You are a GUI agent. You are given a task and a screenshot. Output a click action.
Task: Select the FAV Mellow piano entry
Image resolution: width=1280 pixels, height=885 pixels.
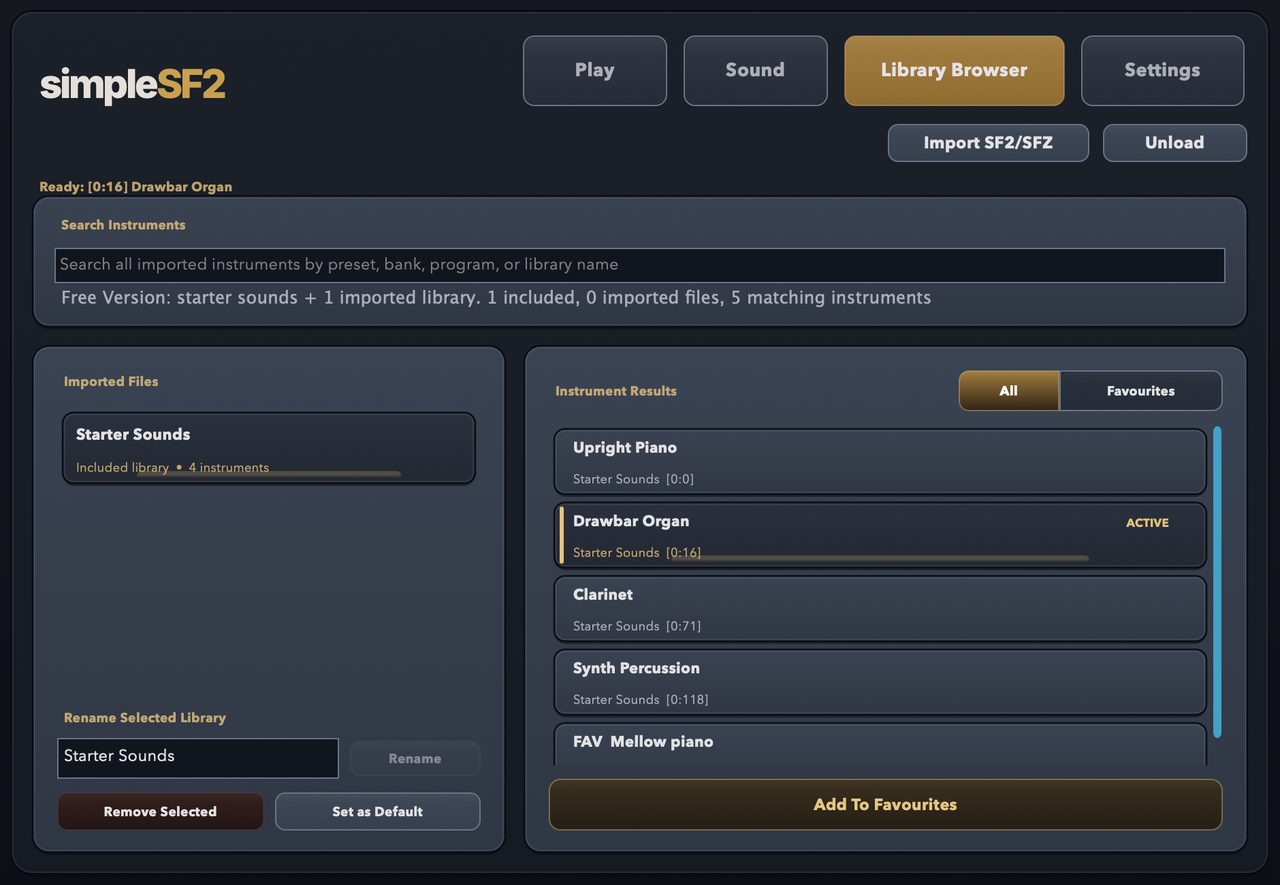coord(880,744)
